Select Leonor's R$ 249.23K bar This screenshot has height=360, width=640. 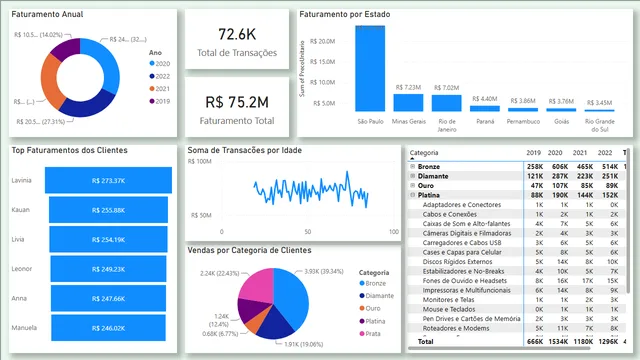108,269
